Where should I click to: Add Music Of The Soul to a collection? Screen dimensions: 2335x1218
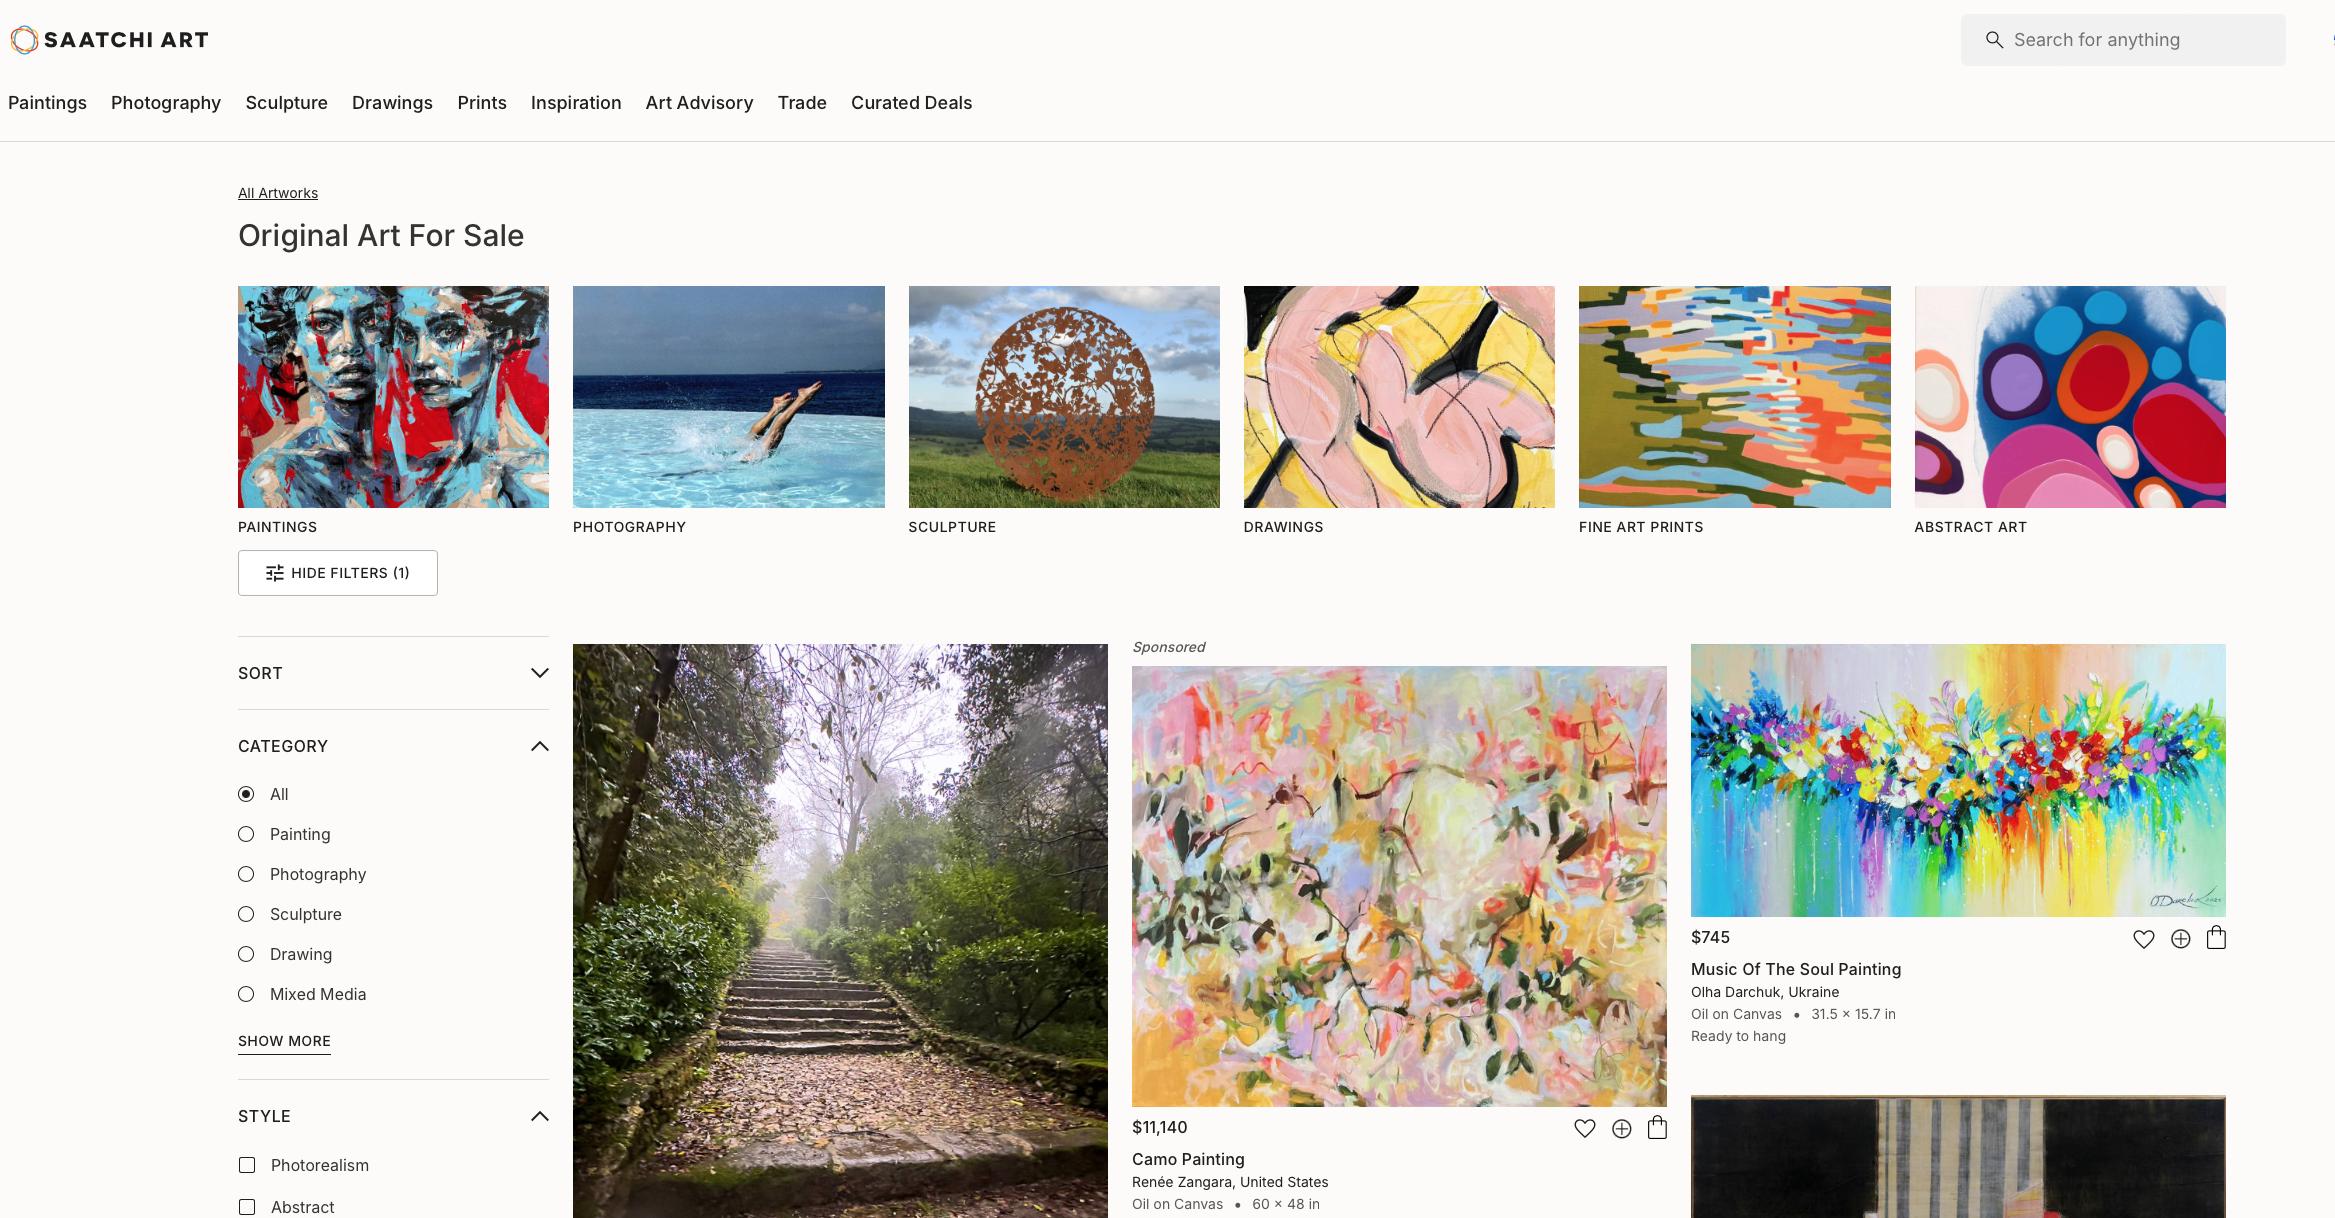click(x=2181, y=939)
